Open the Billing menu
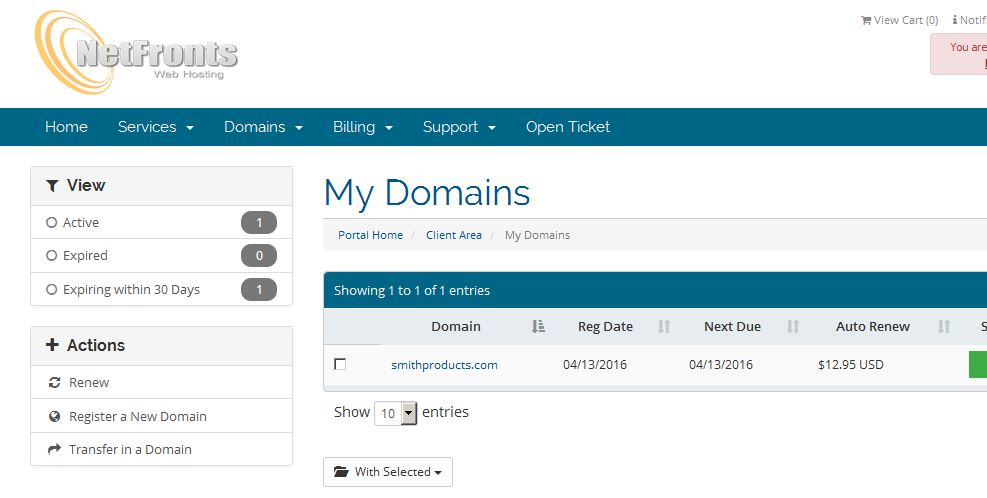987x498 pixels. click(362, 127)
